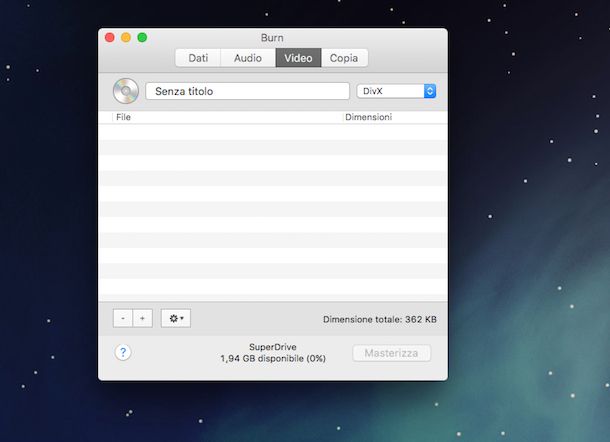Minimize the Burn window
This screenshot has width=610, height=442.
click(126, 37)
